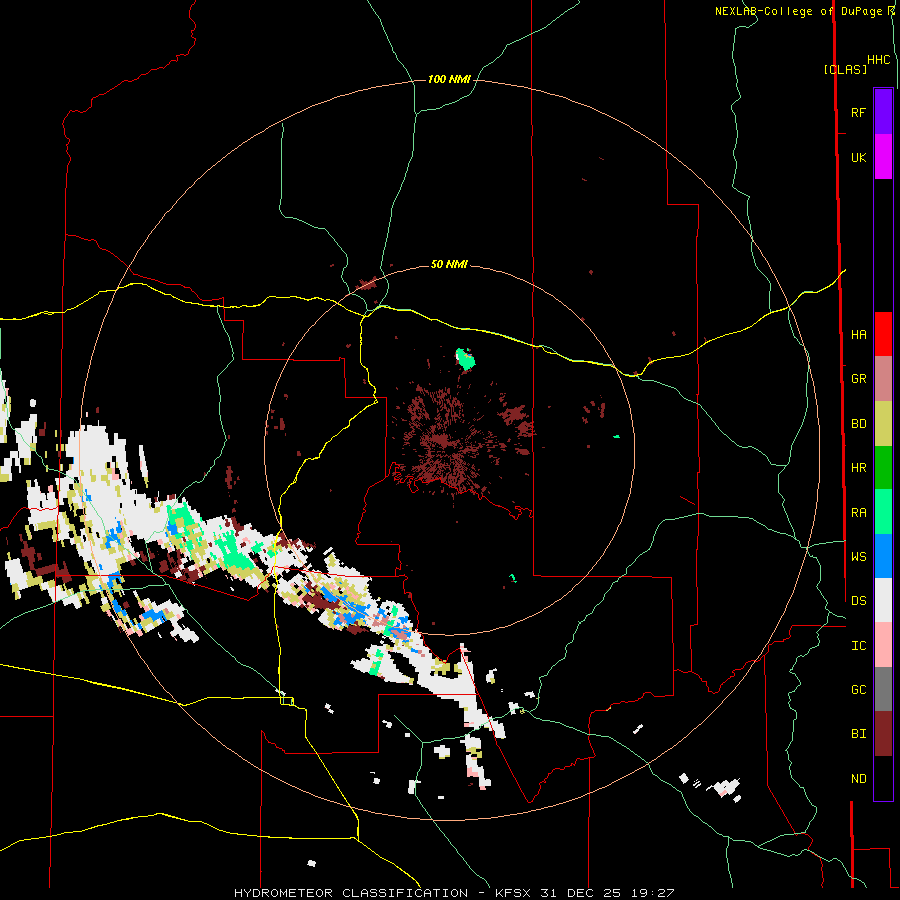Click the DS legend label

[859, 601]
